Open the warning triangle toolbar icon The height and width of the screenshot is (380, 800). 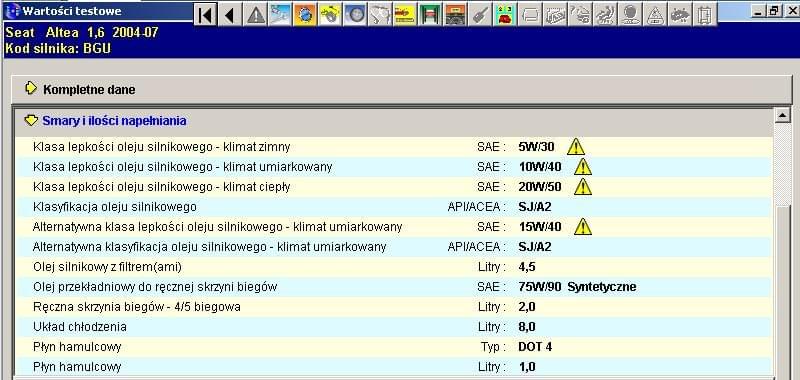256,14
